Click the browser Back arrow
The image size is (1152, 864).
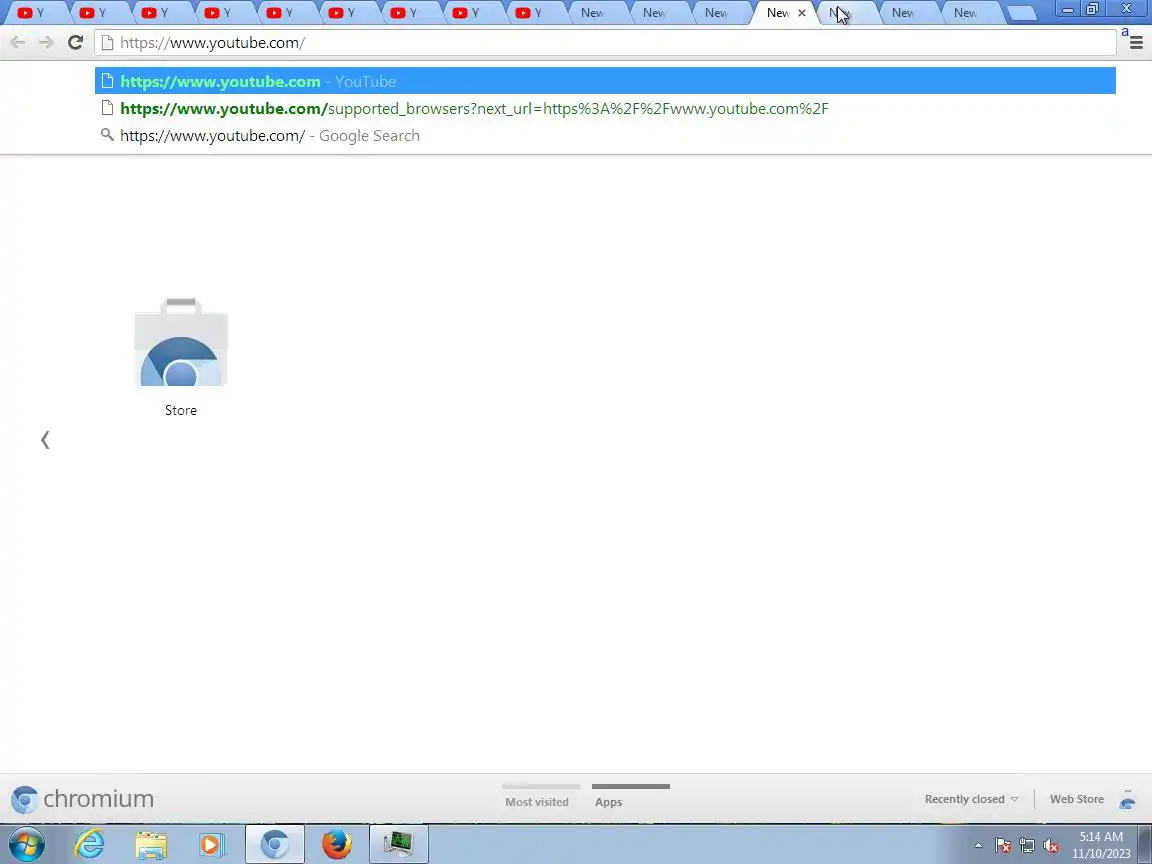click(18, 43)
